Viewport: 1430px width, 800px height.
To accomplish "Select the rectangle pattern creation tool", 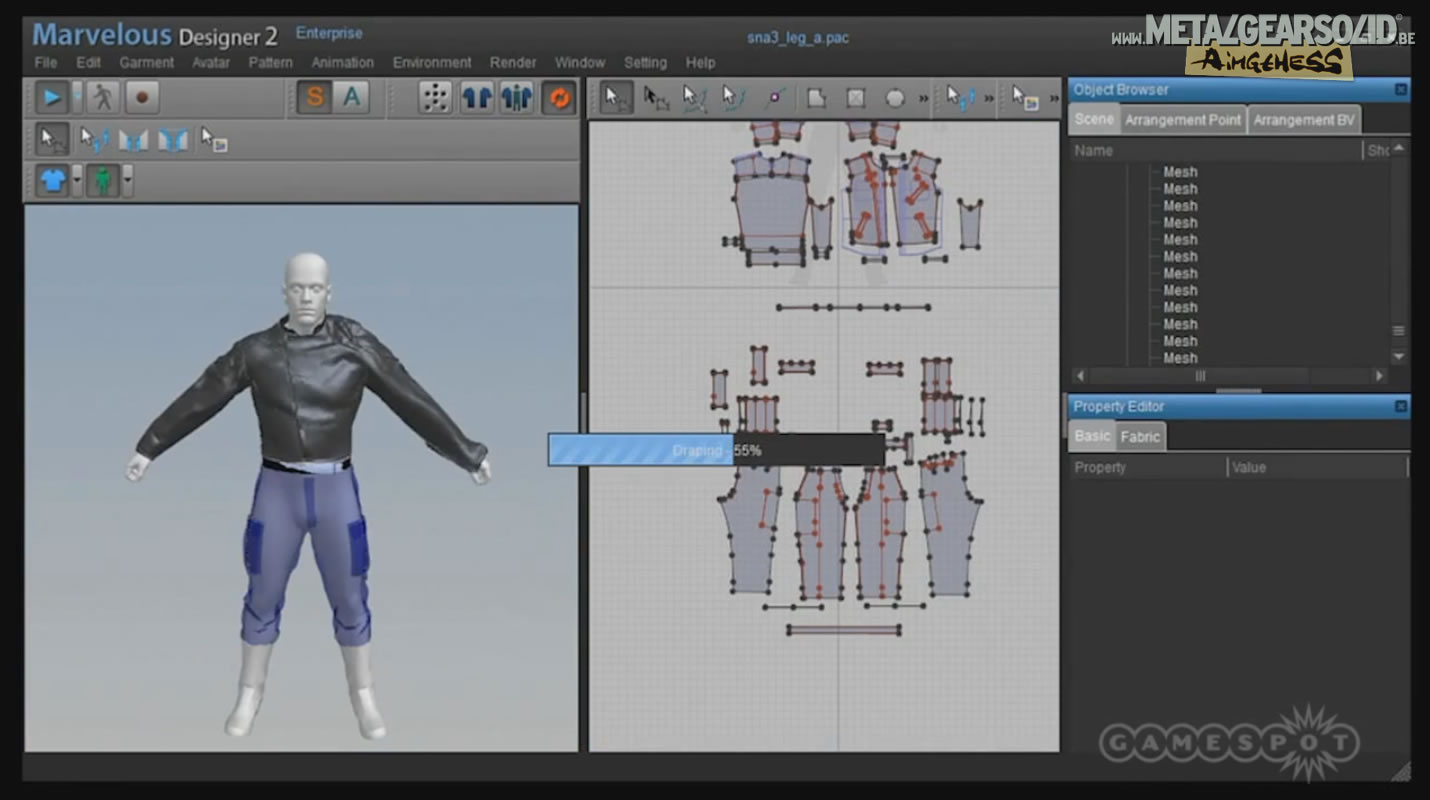I will [856, 98].
